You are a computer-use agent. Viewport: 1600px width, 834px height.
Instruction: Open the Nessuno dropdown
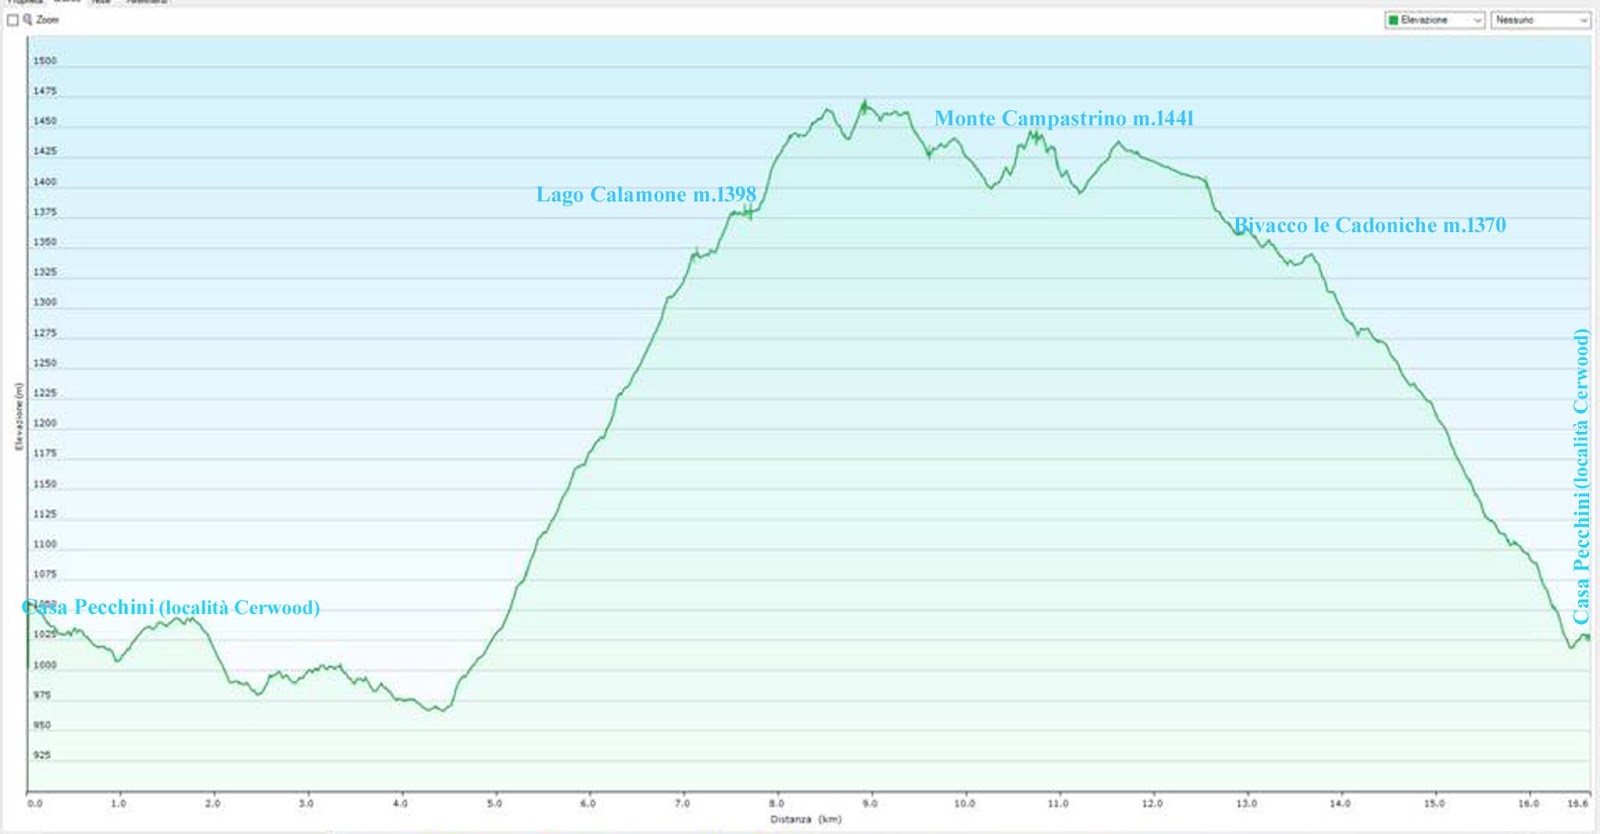pos(1540,20)
